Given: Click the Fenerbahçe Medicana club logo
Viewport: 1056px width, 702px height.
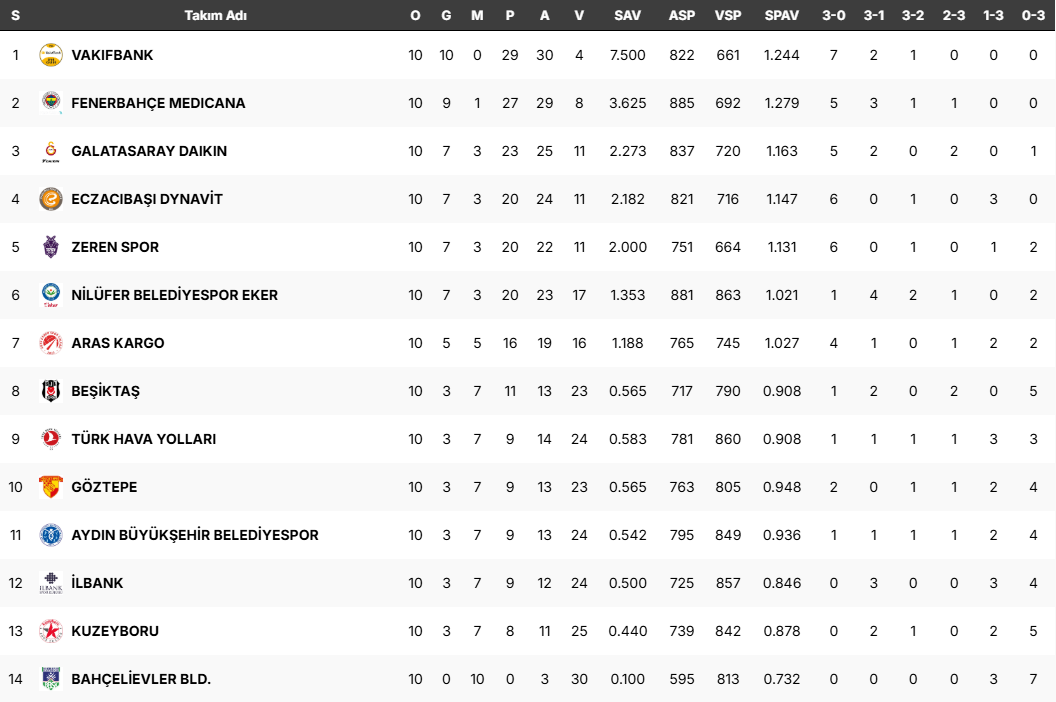Looking at the screenshot, I should point(51,103).
